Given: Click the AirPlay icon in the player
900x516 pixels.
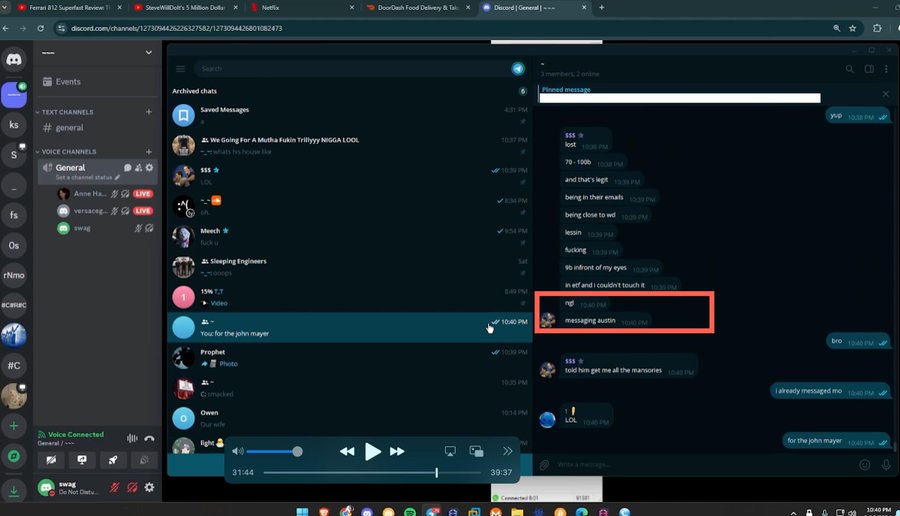Looking at the screenshot, I should pos(450,451).
